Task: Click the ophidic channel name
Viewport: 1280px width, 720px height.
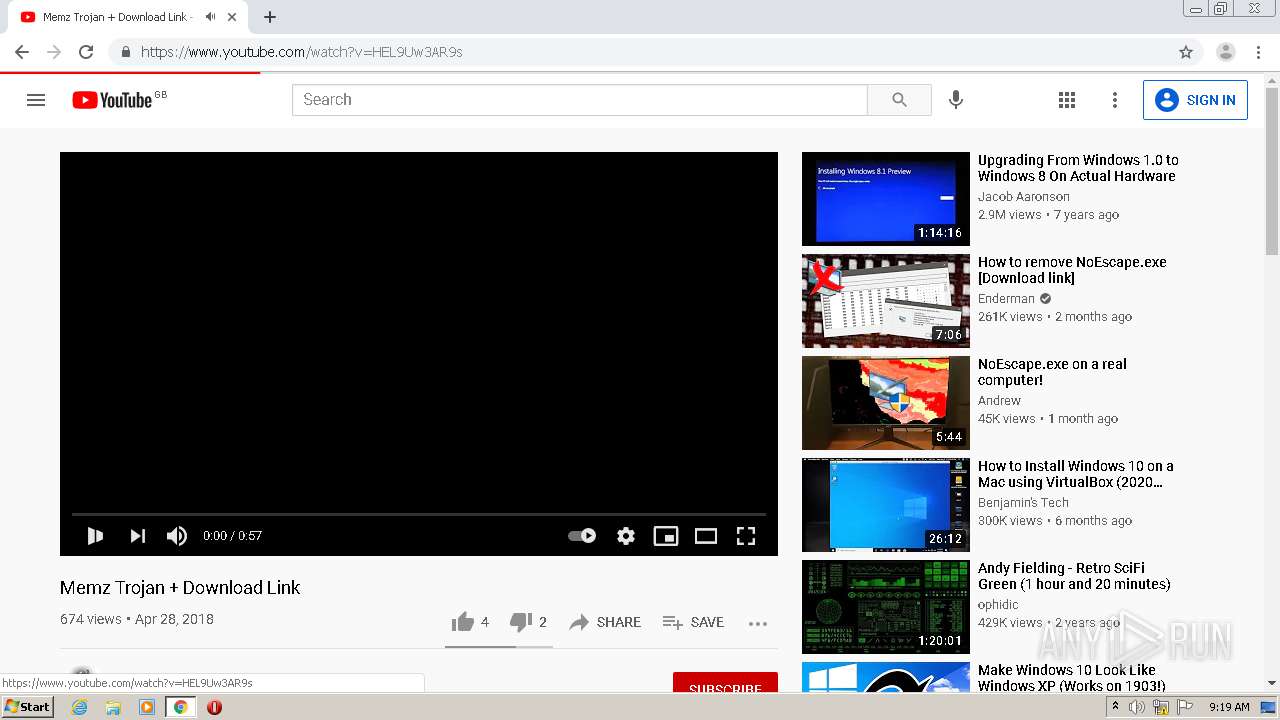Action: (998, 605)
